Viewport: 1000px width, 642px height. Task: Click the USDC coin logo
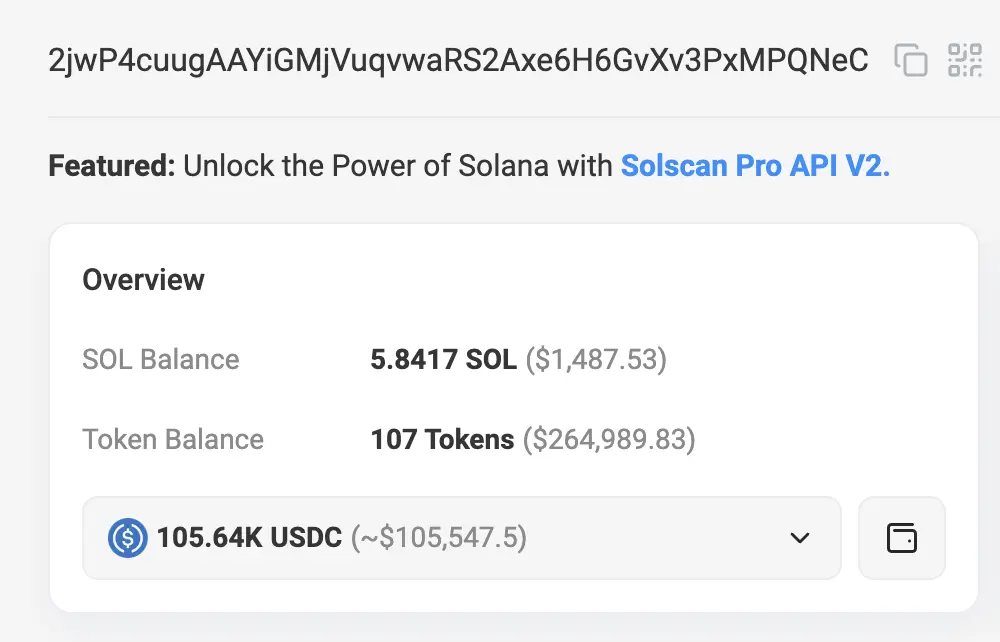point(128,538)
